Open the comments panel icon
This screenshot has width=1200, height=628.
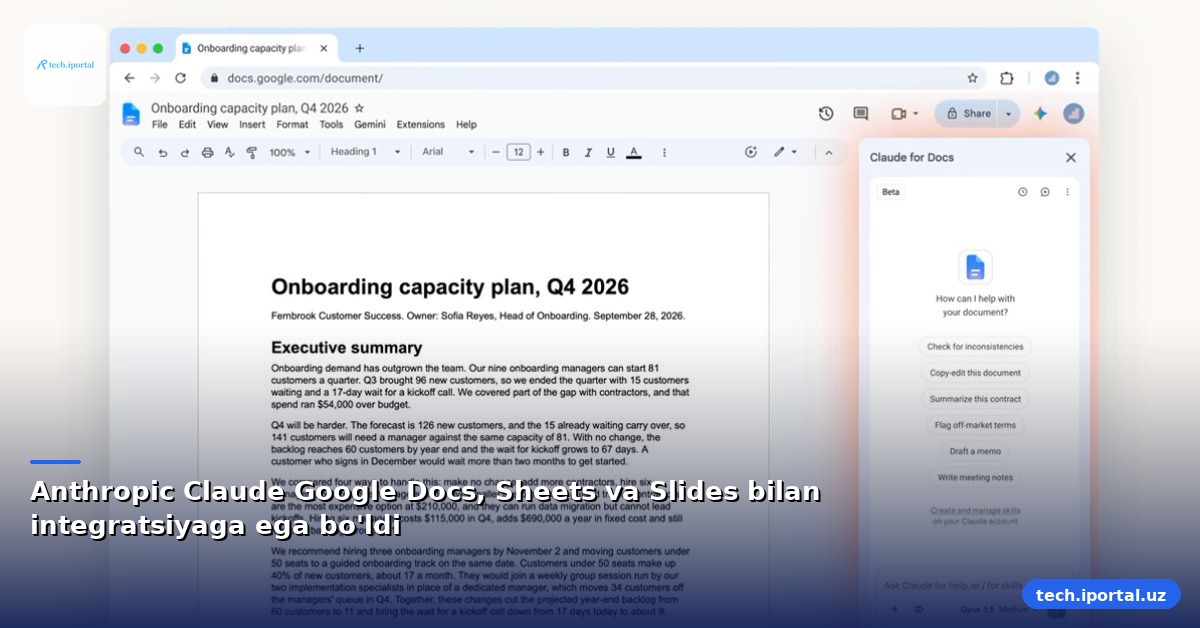click(861, 114)
